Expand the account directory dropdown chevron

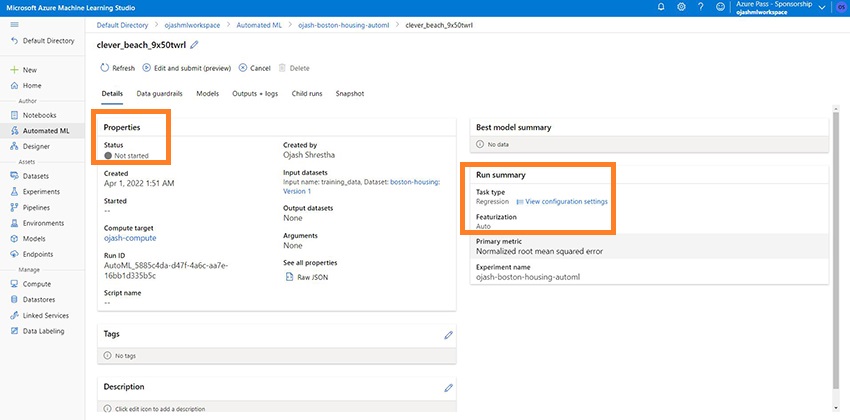tap(822, 8)
